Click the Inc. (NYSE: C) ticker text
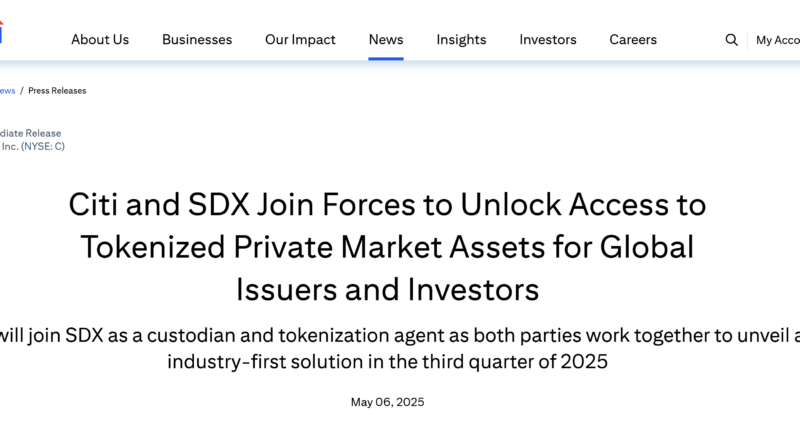 [x=33, y=146]
